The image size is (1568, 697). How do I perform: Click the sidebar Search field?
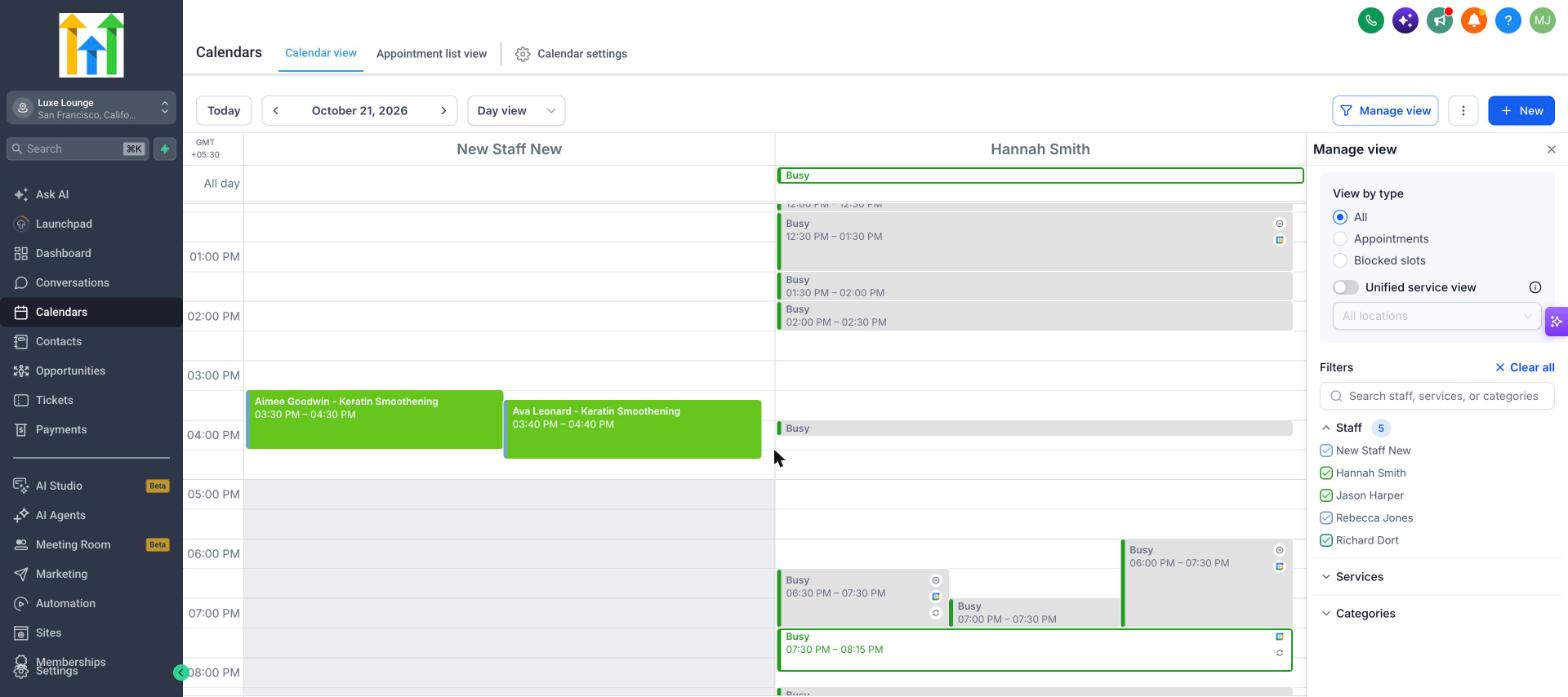coord(77,149)
